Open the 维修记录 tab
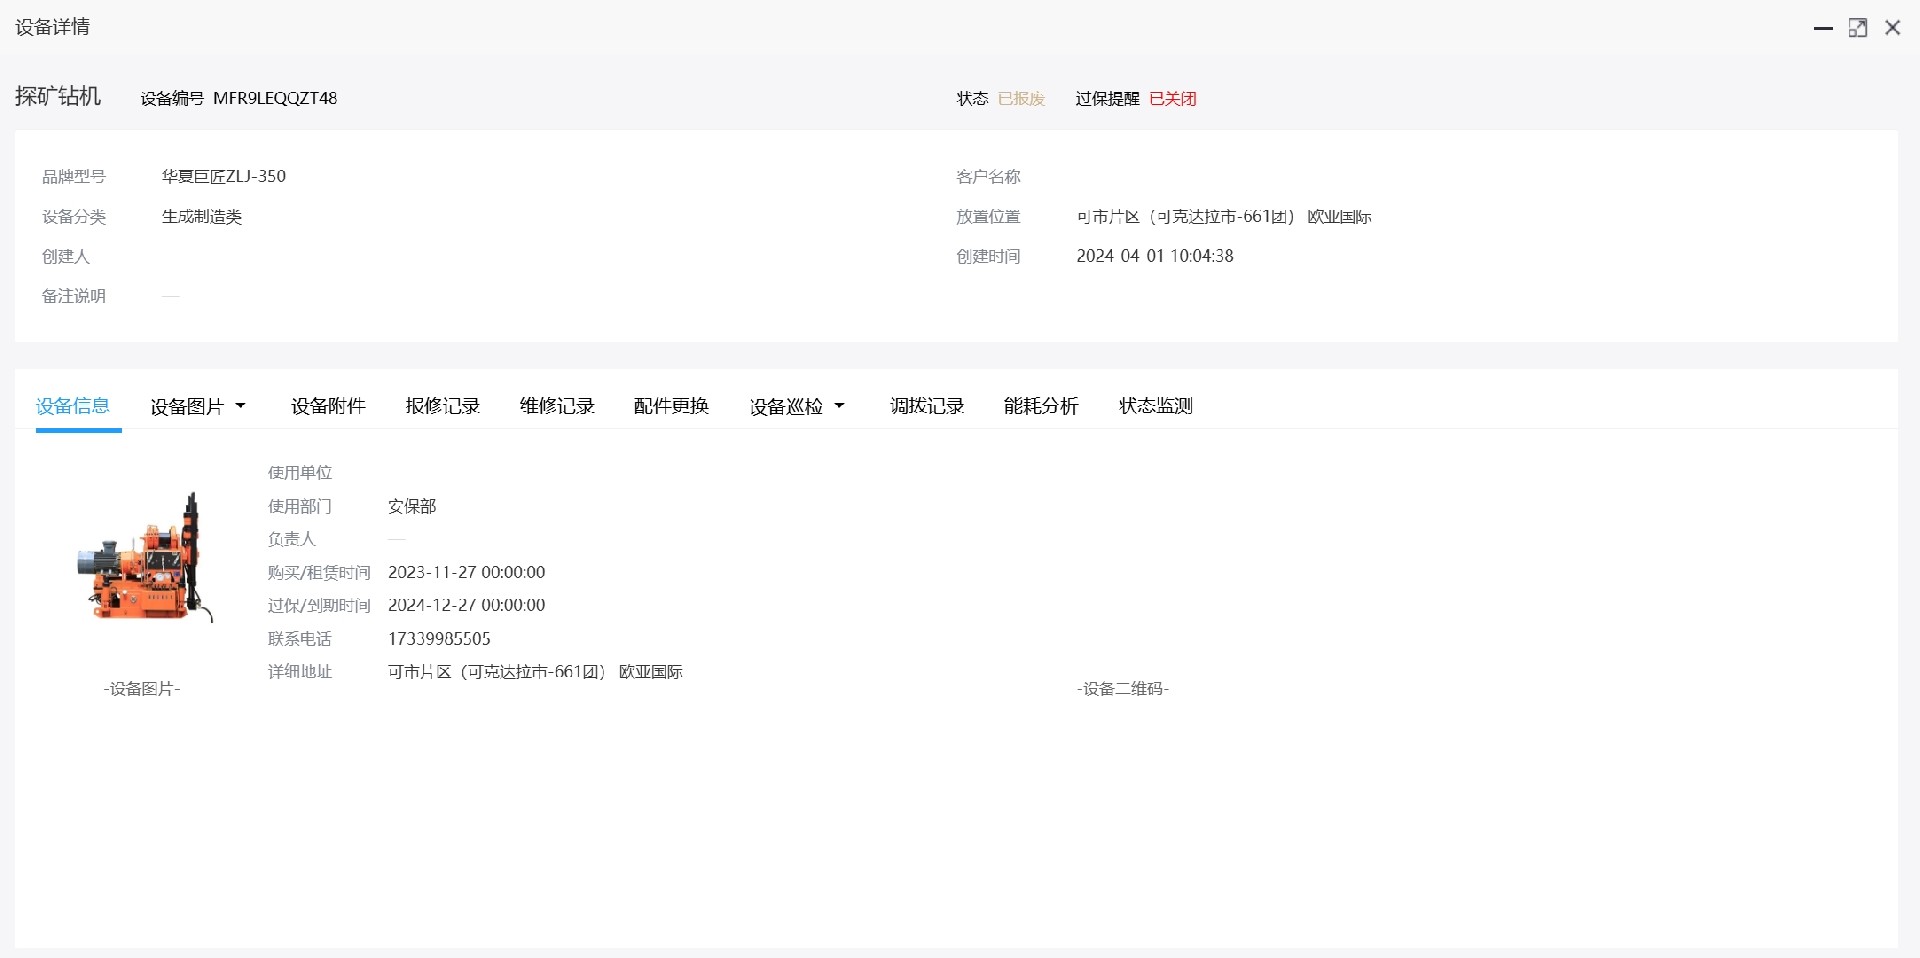This screenshot has width=1920, height=958. pyautogui.click(x=556, y=406)
